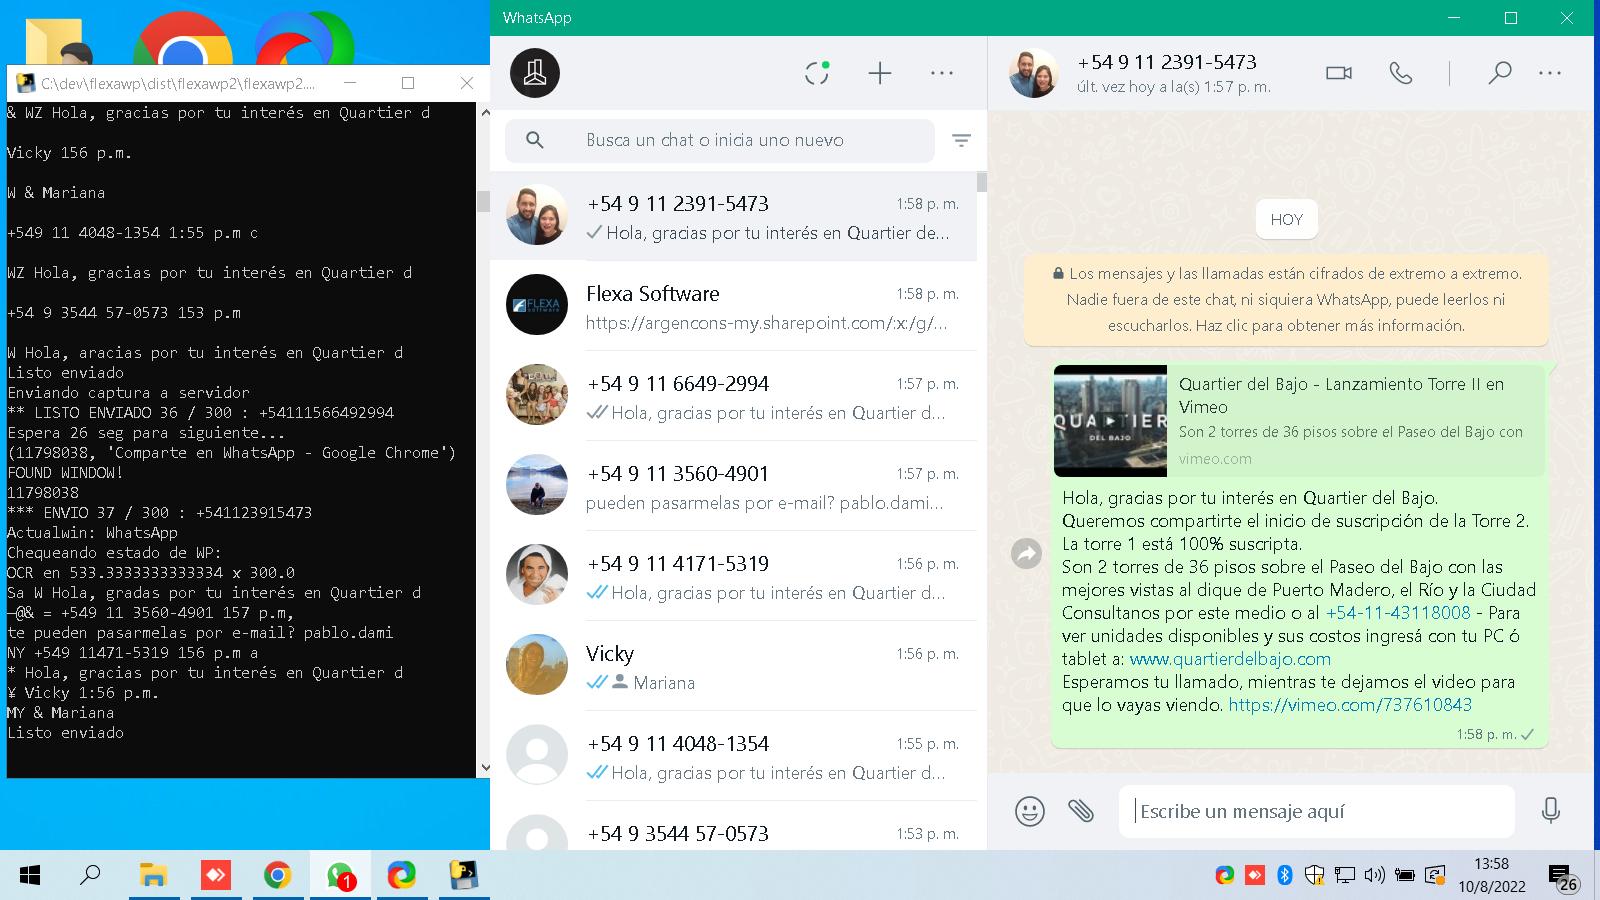
Task: Open Windows taskbar search
Action: [x=91, y=876]
